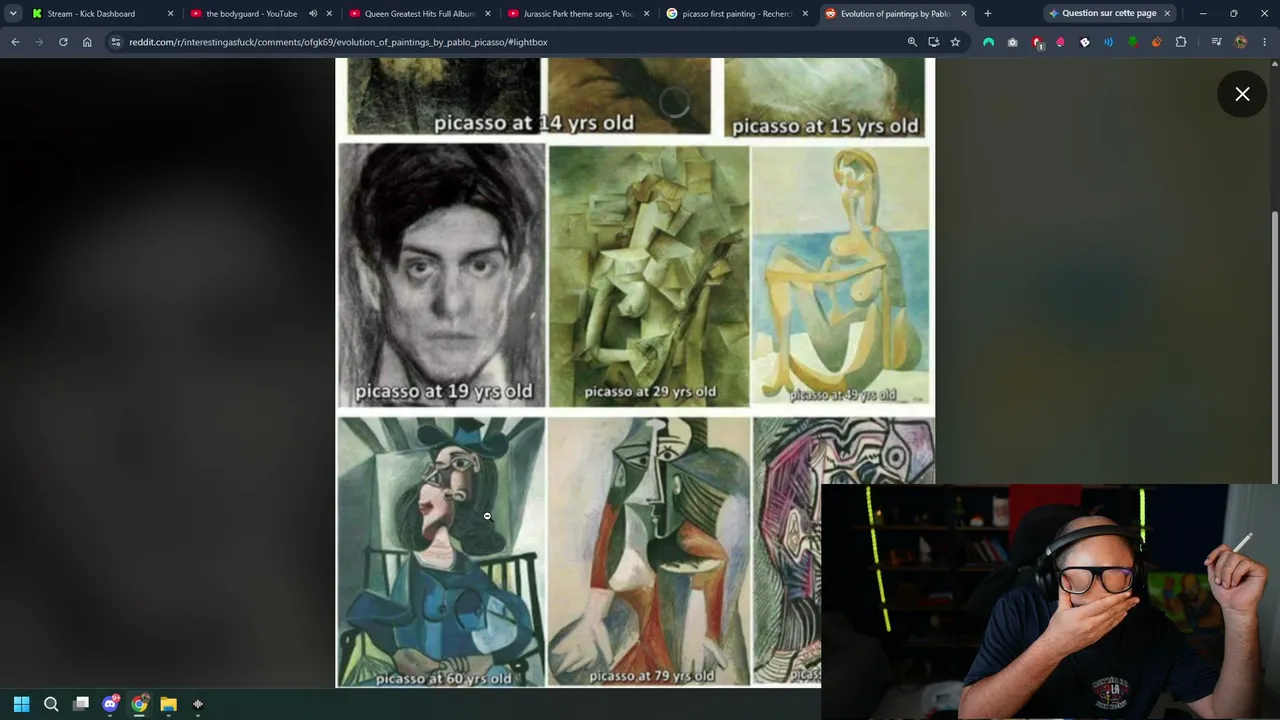1280x720 pixels.
Task: Open the green clover extension
Action: [x=1132, y=42]
